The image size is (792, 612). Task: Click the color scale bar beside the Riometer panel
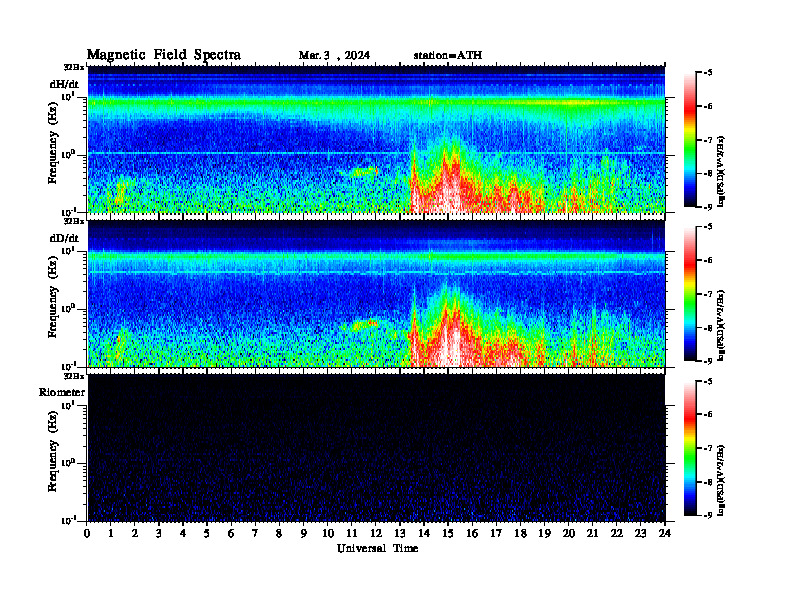690,448
